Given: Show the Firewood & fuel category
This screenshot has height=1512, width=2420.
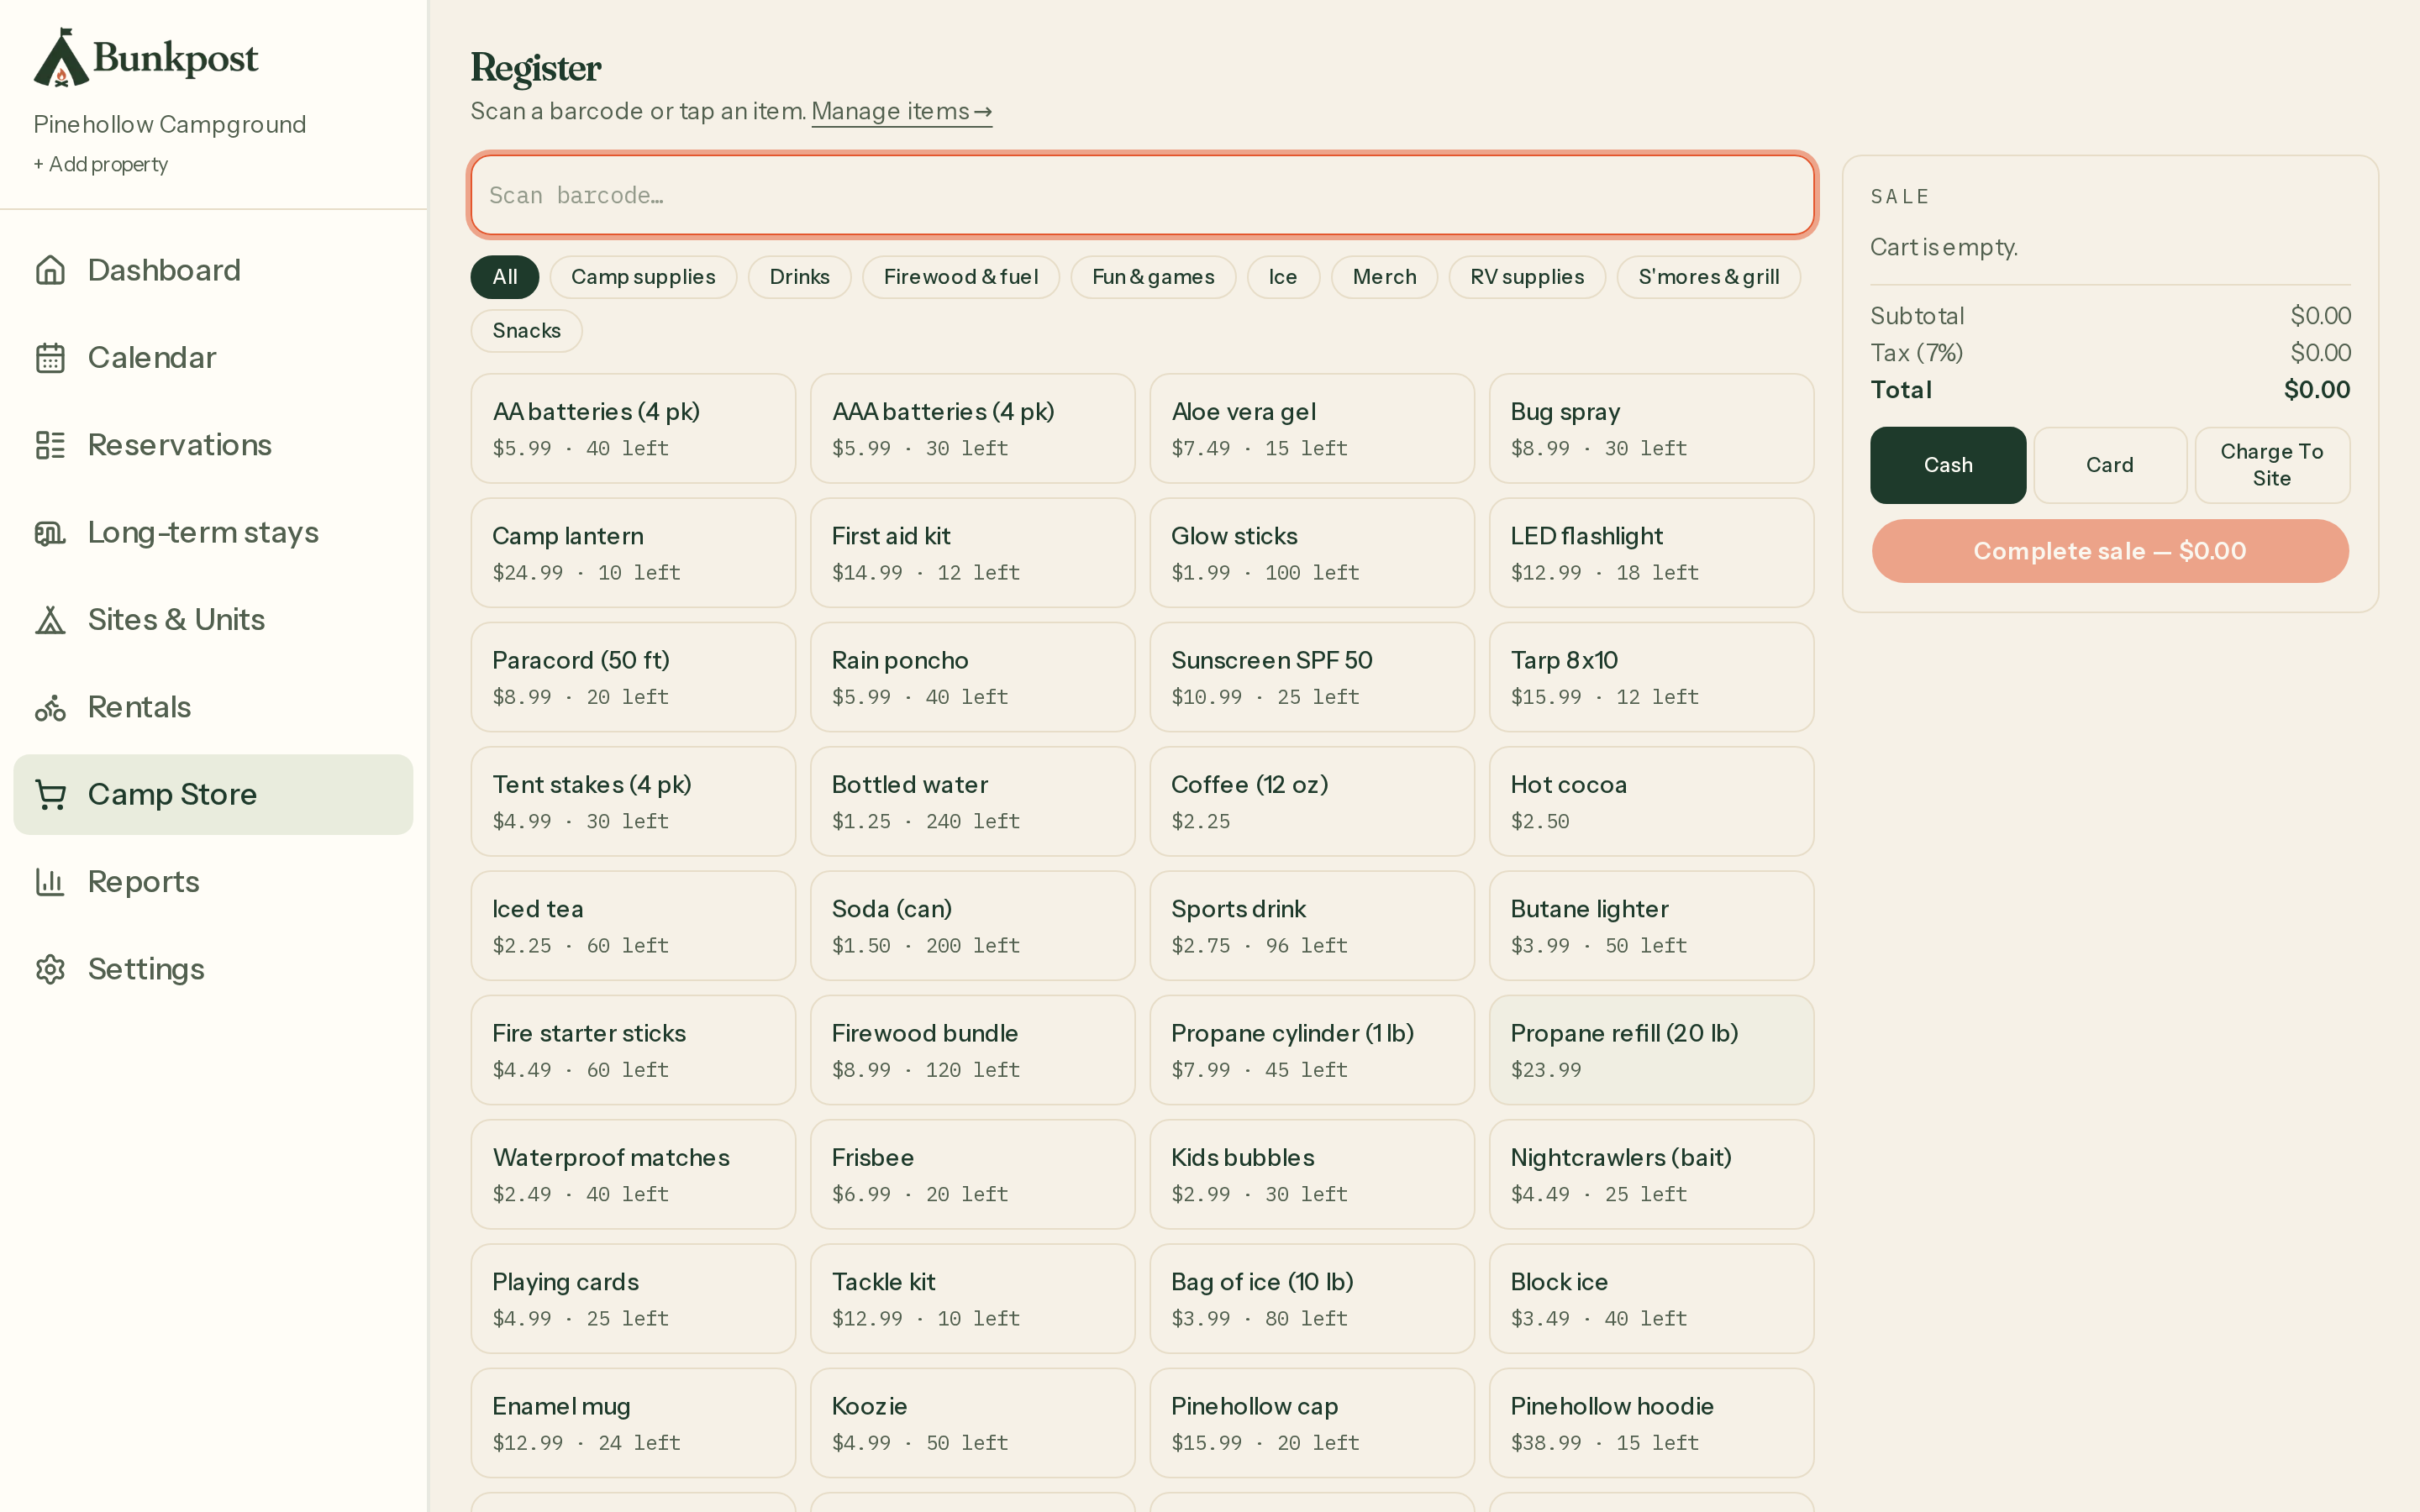Looking at the screenshot, I should (961, 277).
